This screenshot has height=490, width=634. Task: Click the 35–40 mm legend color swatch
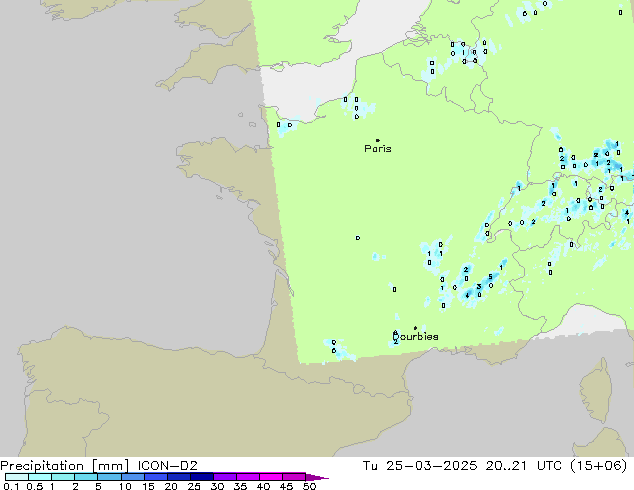248,477
